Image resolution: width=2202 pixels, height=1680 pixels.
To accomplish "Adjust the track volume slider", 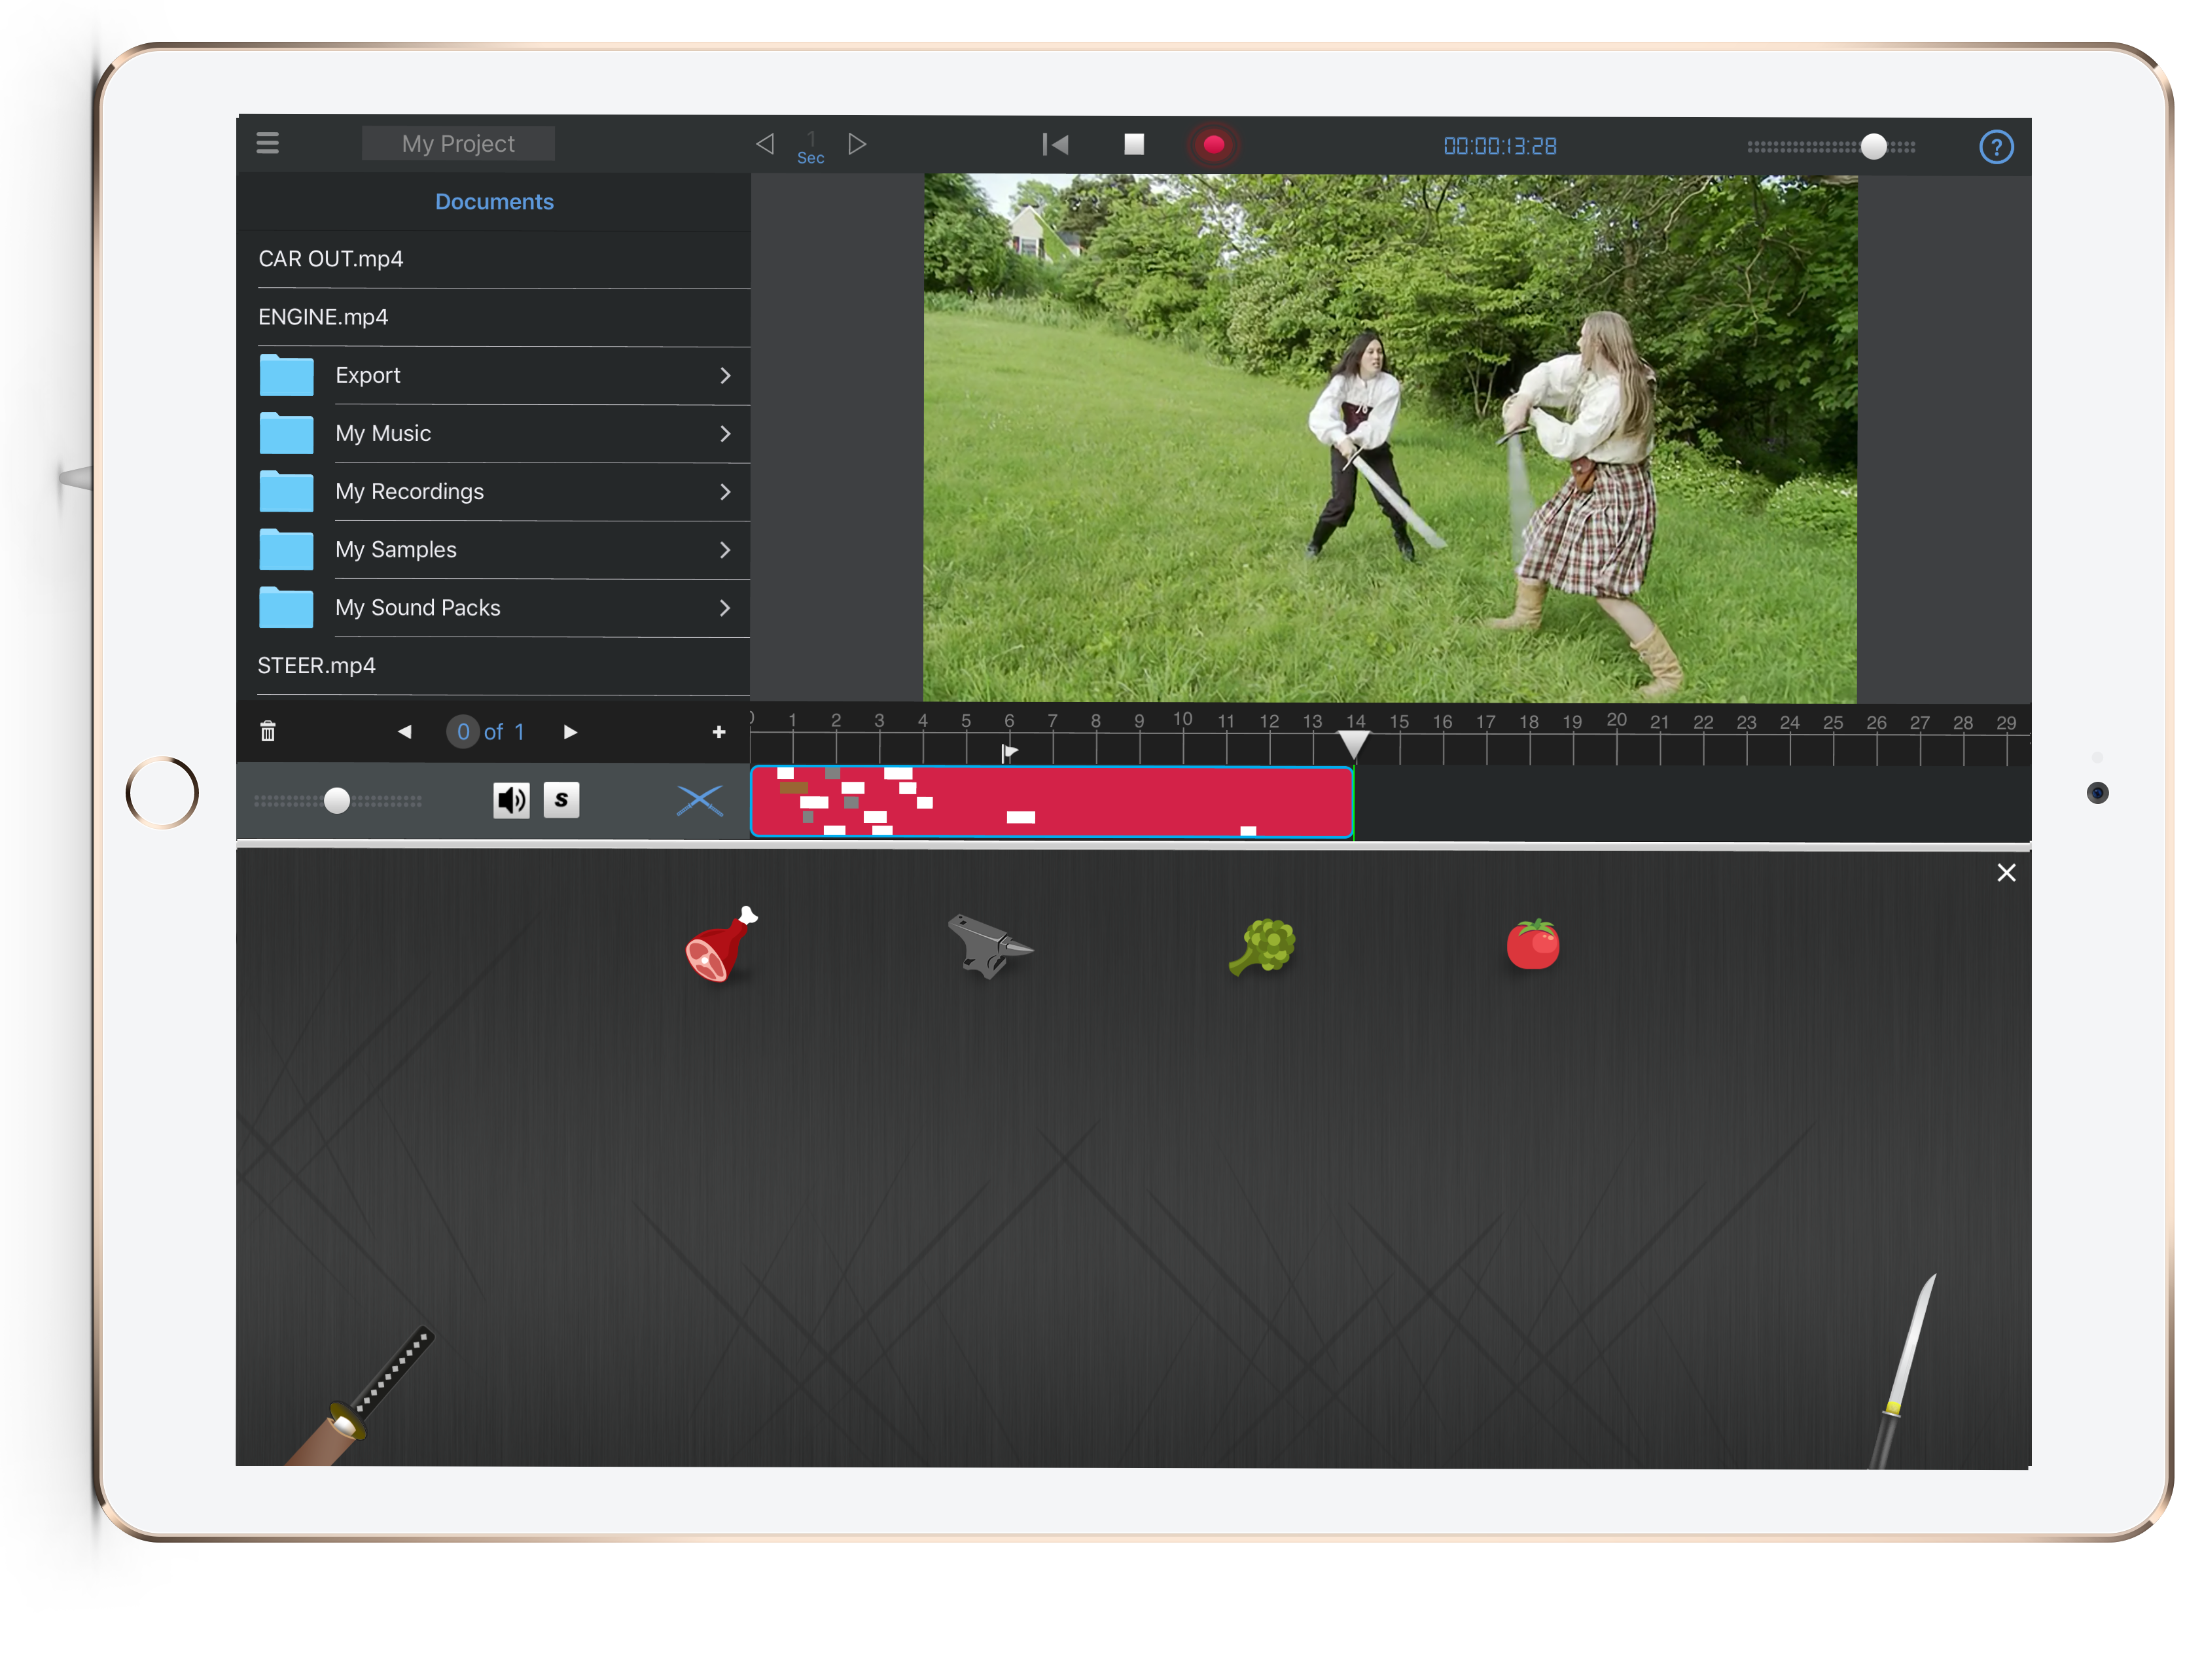I will coord(337,800).
